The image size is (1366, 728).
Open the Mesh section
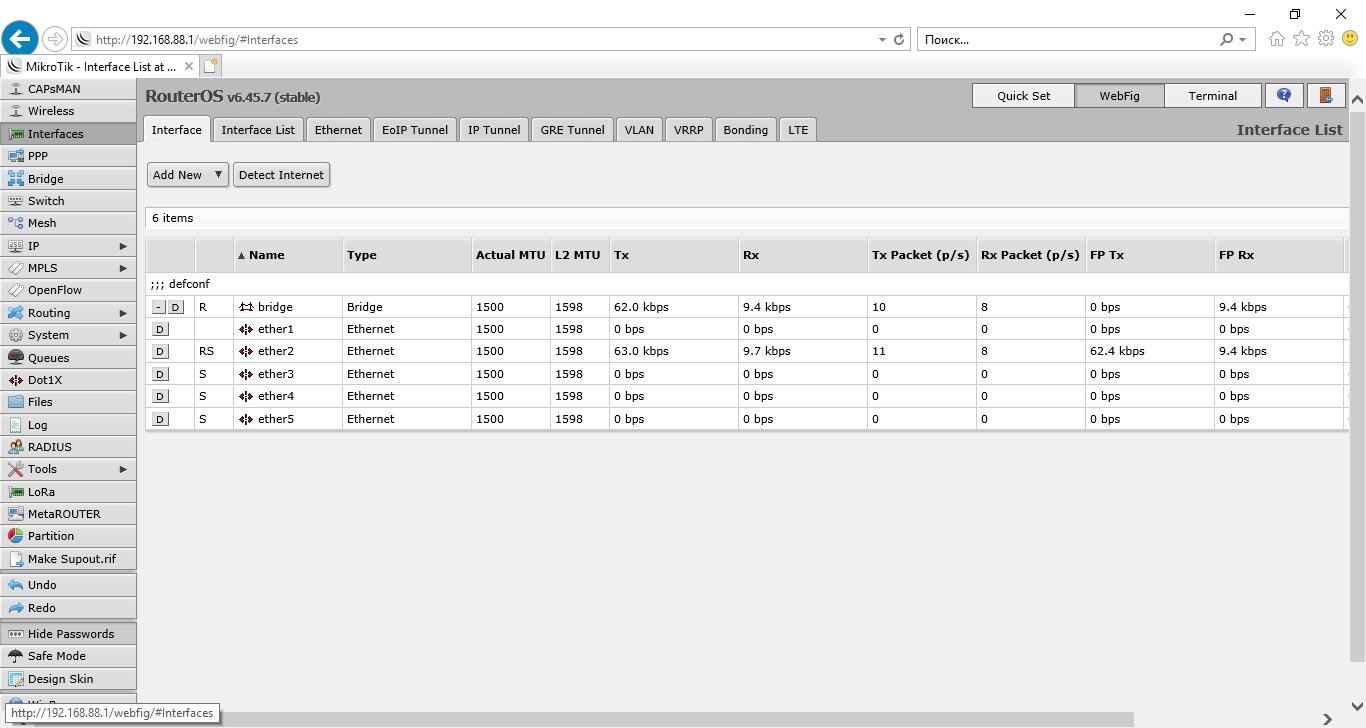click(x=68, y=223)
